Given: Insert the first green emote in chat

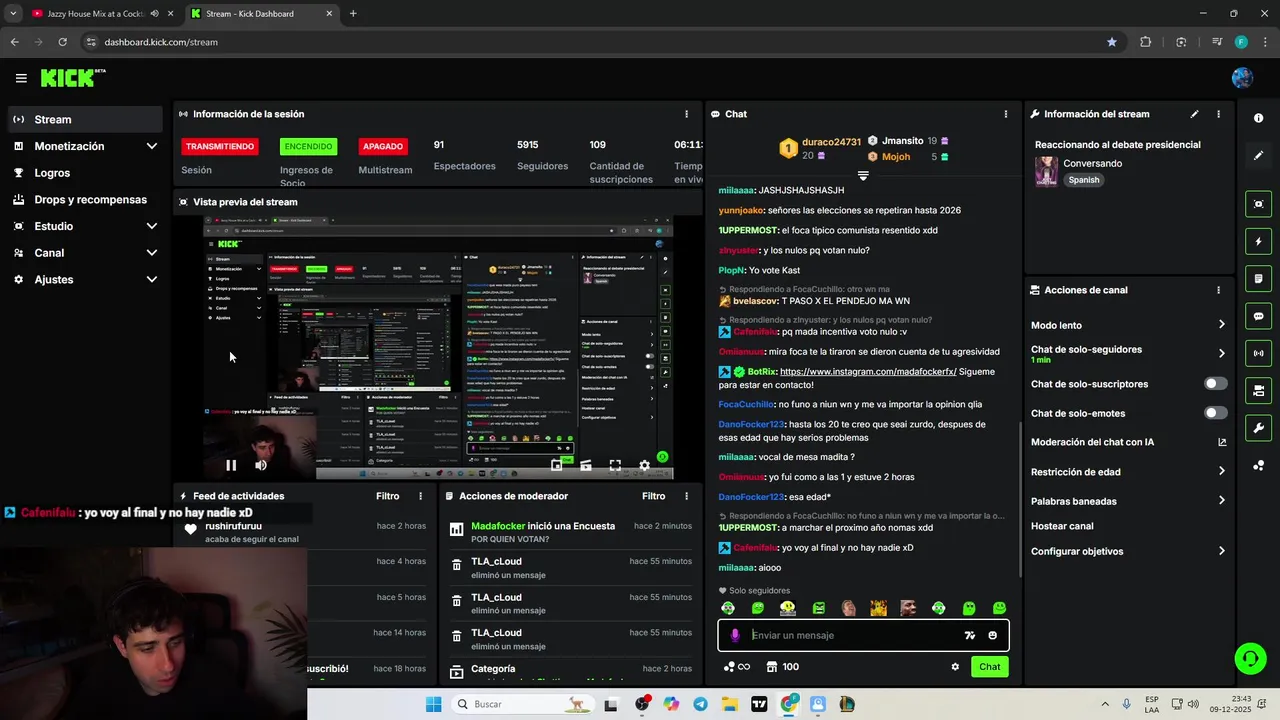Looking at the screenshot, I should click(x=728, y=608).
